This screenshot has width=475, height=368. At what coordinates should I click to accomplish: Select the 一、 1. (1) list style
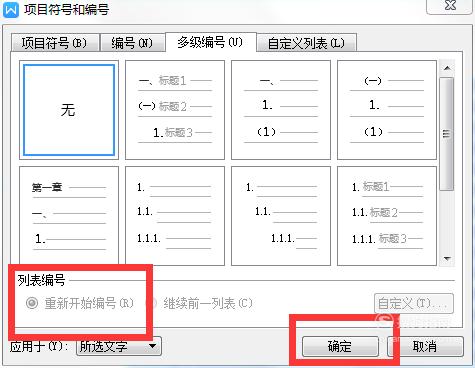(281, 110)
